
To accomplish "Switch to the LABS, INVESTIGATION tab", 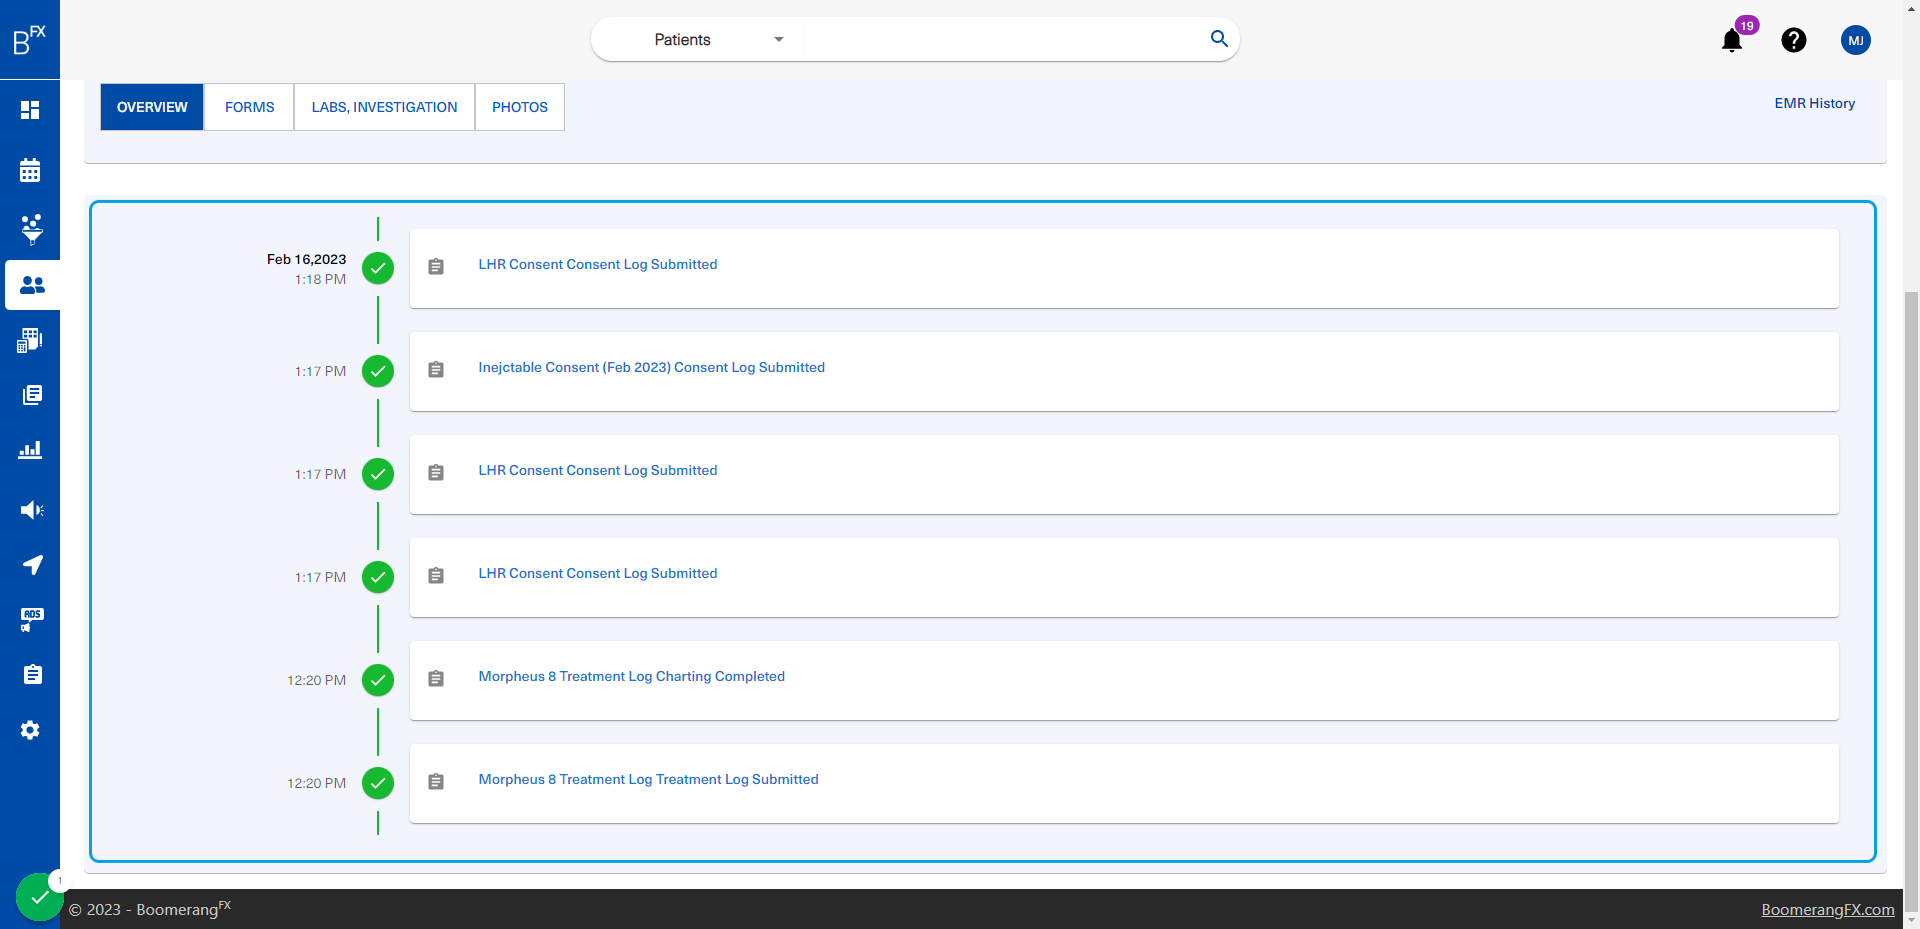I will [x=384, y=107].
